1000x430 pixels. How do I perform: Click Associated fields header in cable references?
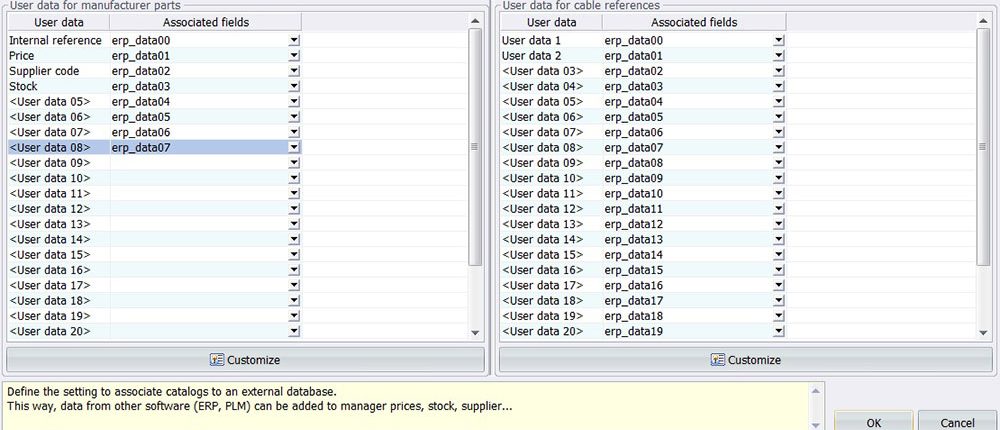coord(694,22)
